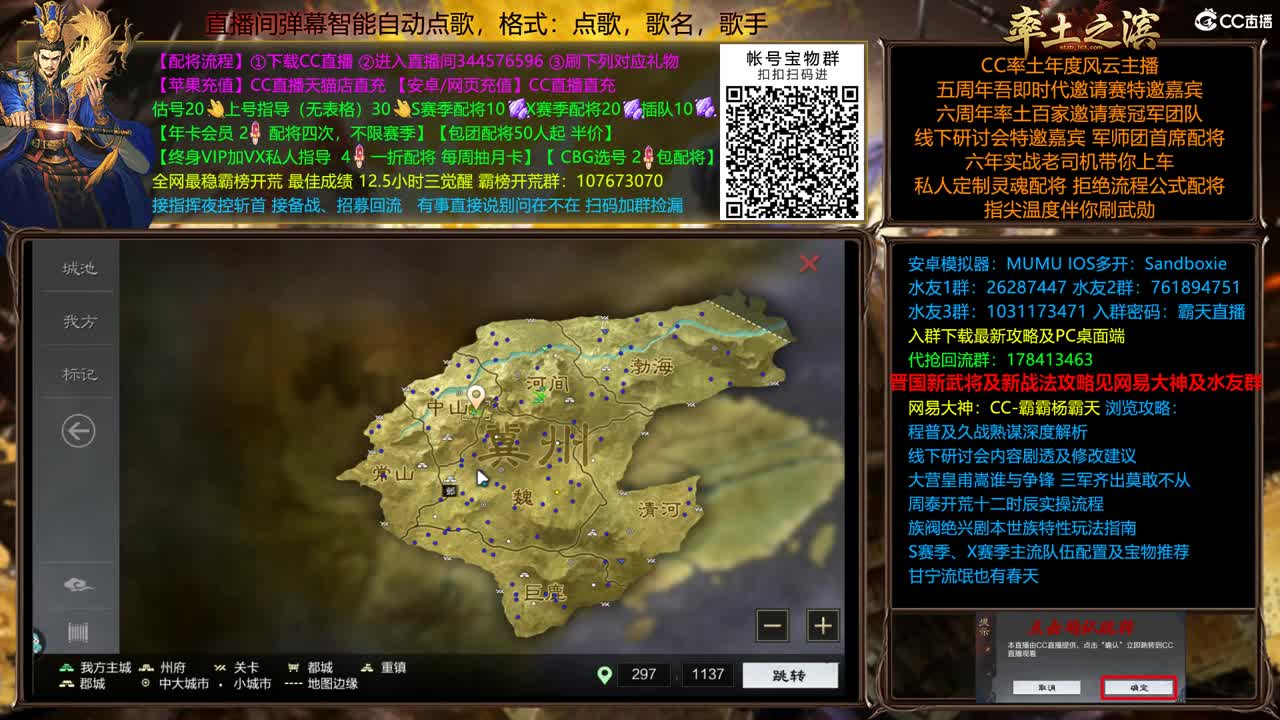Zoom out the map with minus button
Screen dimensions: 1280x720
tap(772, 626)
